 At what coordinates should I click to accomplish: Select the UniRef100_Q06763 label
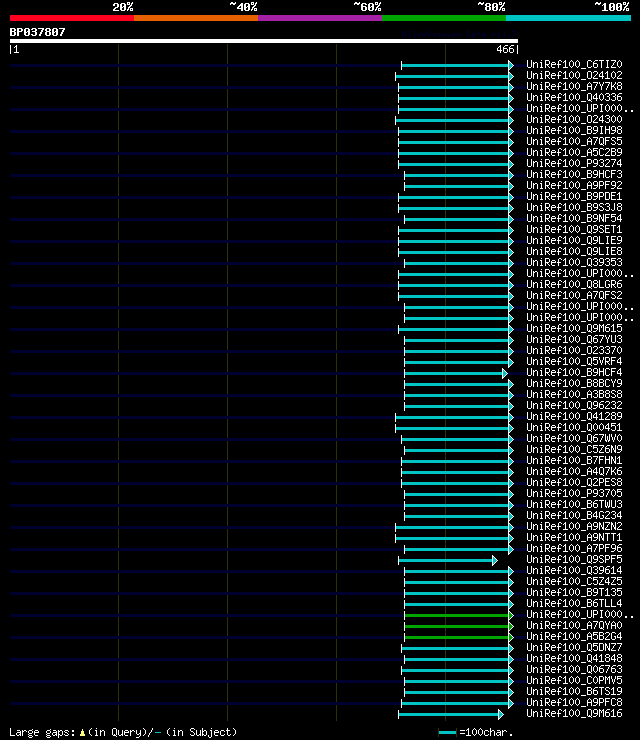574,669
